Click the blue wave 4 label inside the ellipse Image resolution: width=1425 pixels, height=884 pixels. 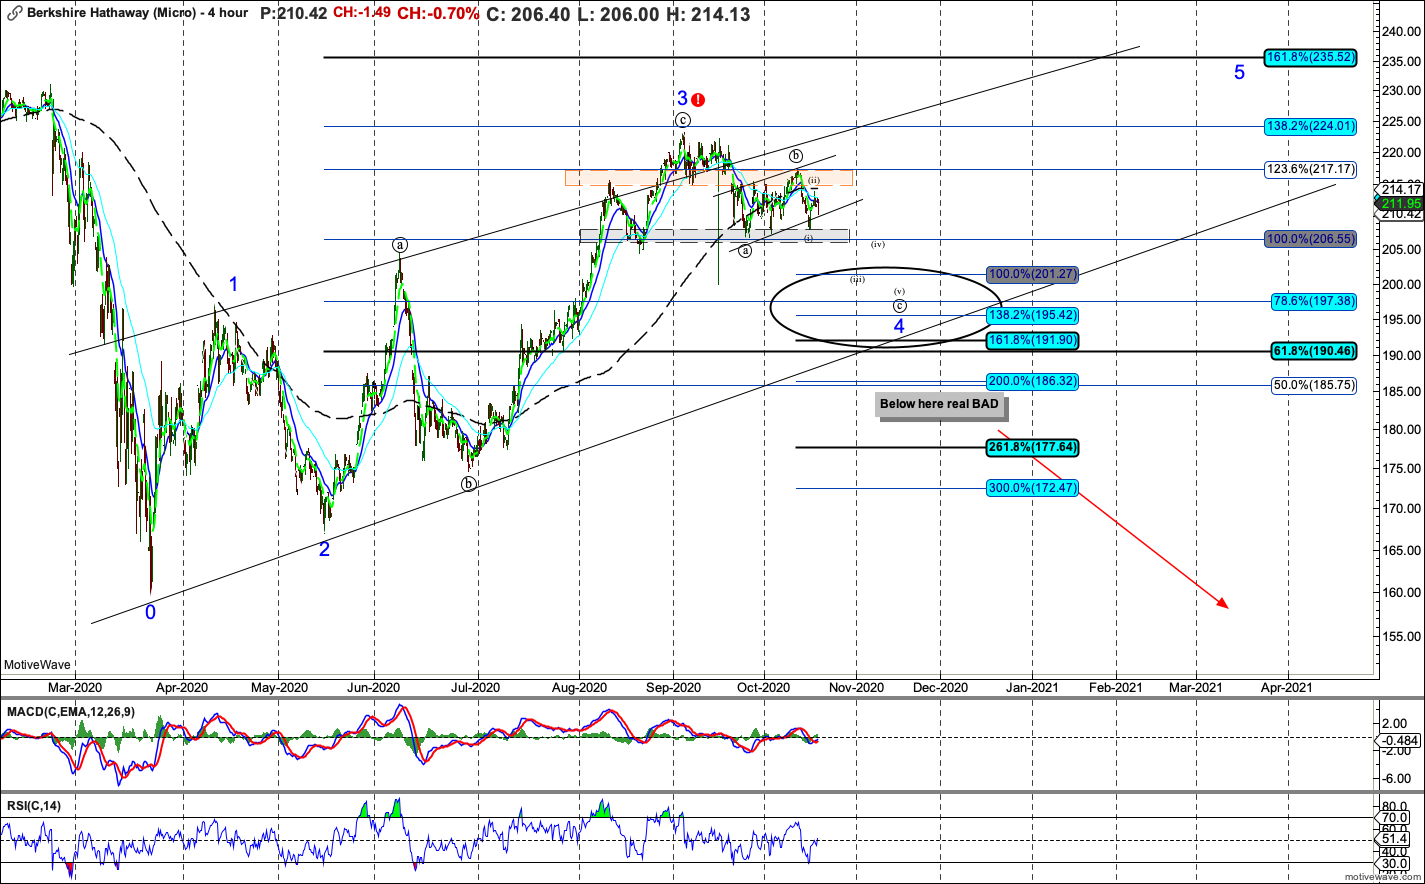pos(899,326)
